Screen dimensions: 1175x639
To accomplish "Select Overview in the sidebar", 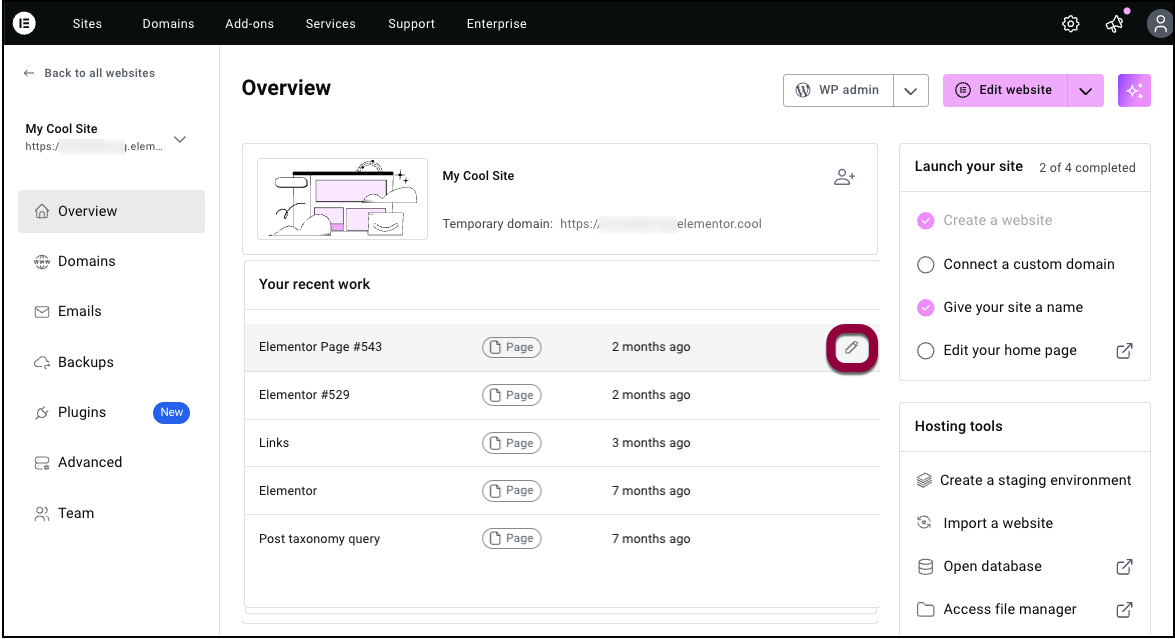I will [x=111, y=211].
